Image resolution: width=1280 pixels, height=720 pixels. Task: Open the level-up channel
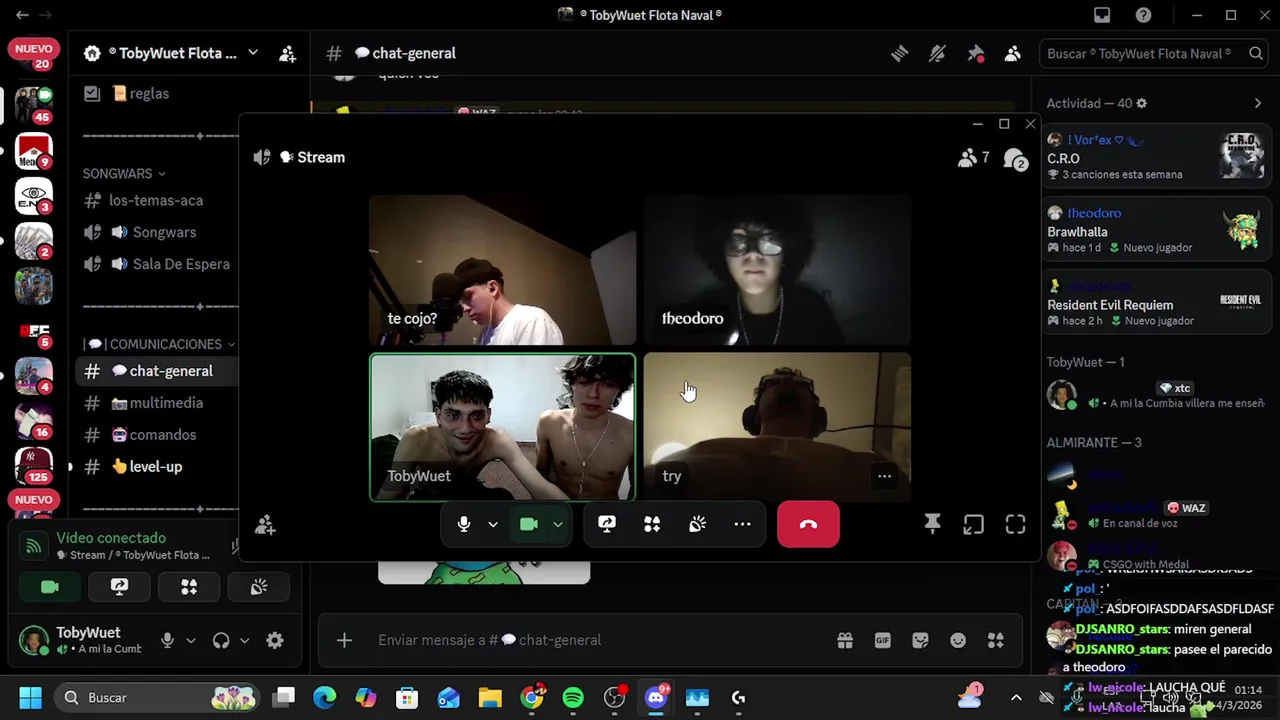(155, 467)
